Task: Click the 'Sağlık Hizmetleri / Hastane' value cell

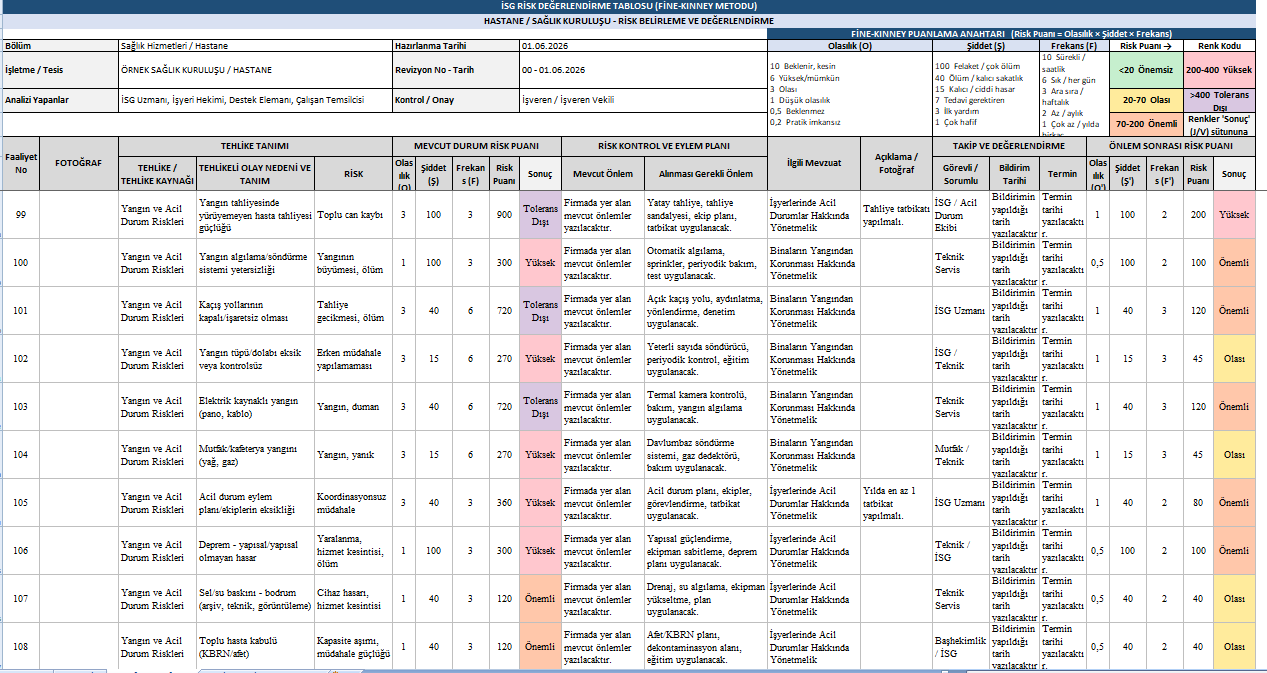Action: 255,46
